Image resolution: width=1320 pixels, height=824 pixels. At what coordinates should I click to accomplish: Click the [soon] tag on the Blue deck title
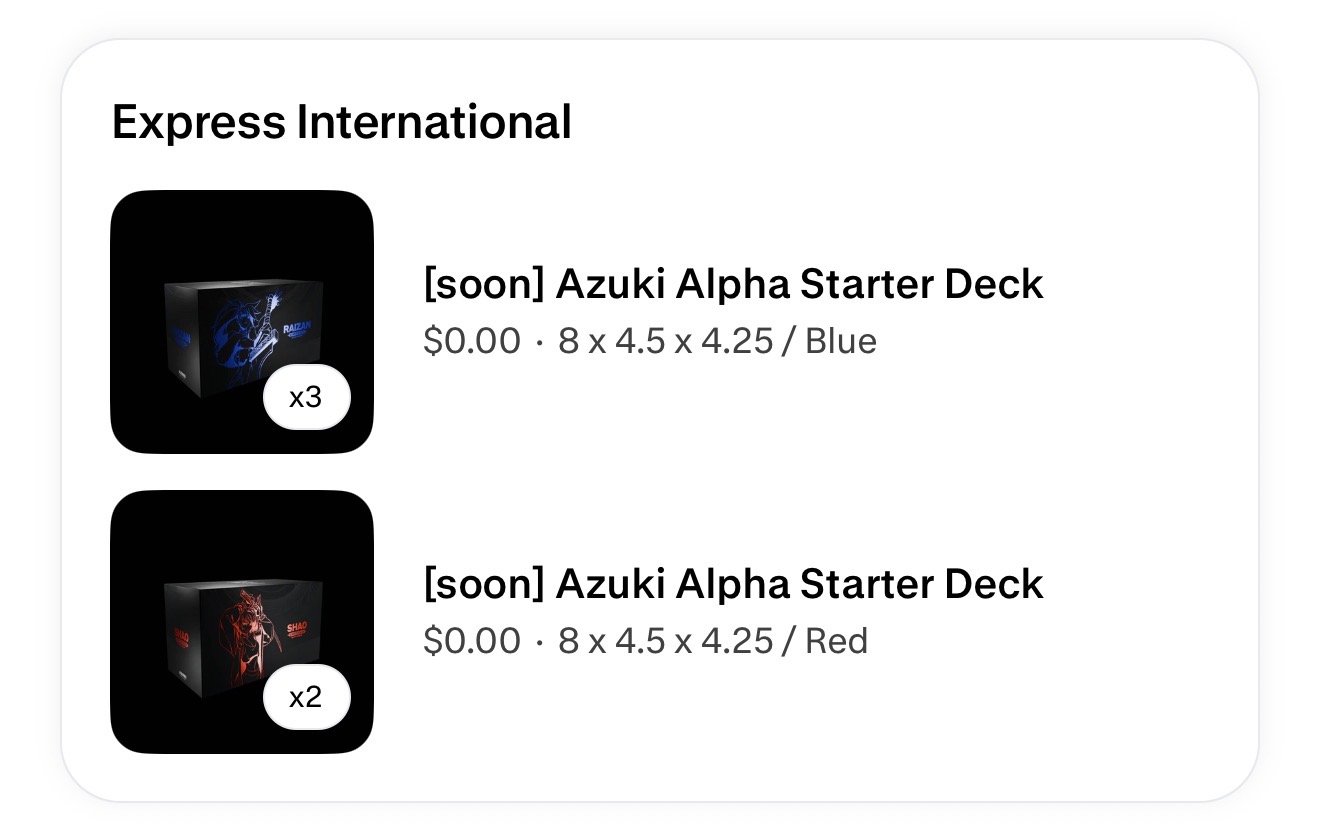tap(483, 285)
